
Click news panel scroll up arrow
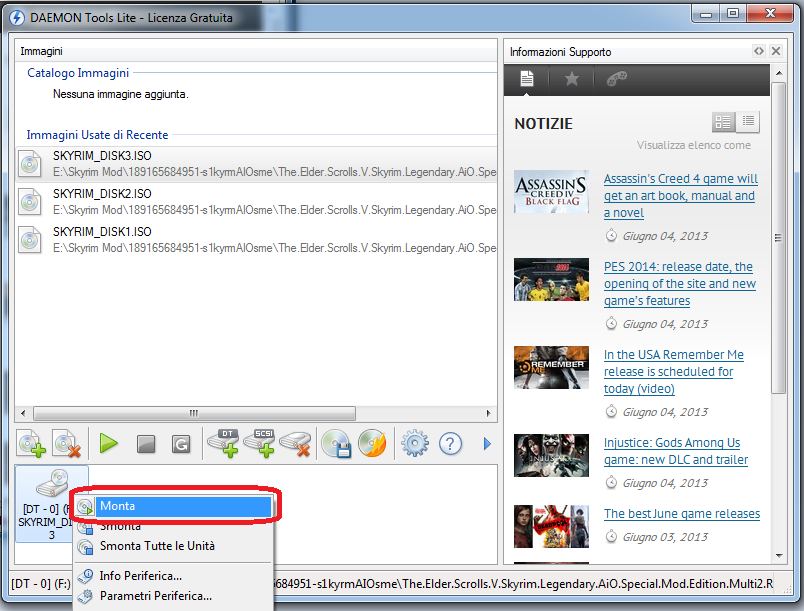click(779, 73)
